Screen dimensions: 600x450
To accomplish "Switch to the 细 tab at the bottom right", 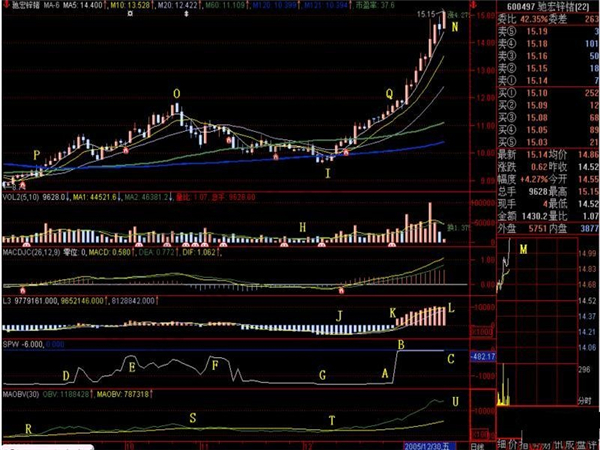I will (504, 445).
